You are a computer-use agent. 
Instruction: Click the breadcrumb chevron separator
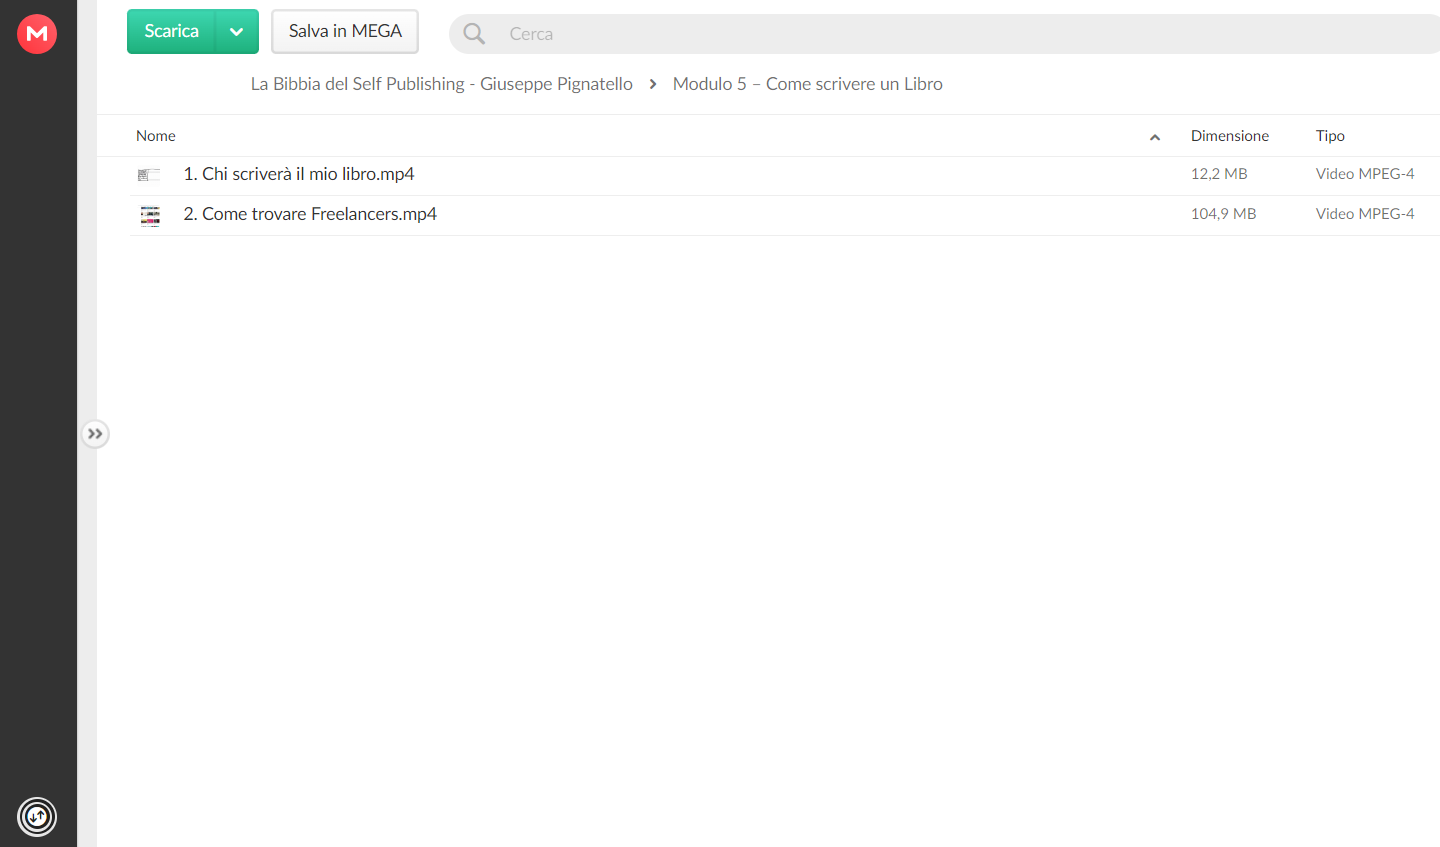point(653,84)
